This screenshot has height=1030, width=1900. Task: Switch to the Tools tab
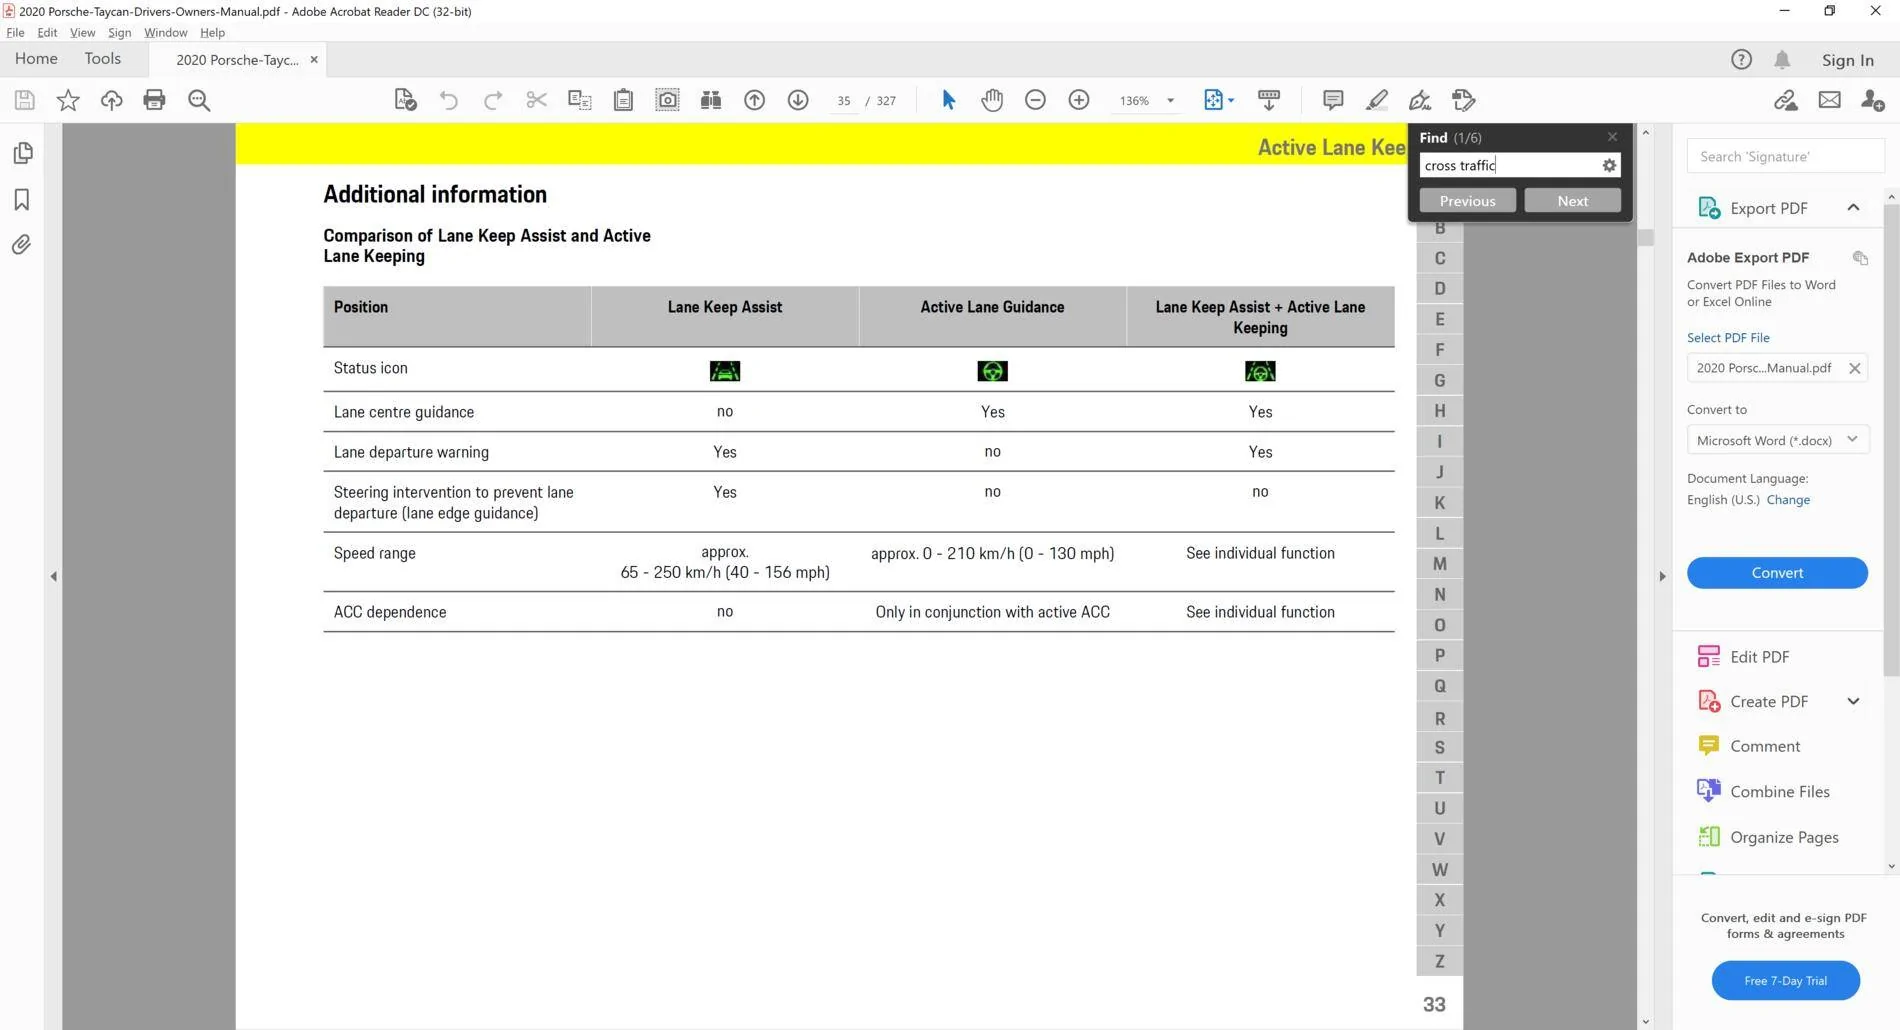pos(103,59)
